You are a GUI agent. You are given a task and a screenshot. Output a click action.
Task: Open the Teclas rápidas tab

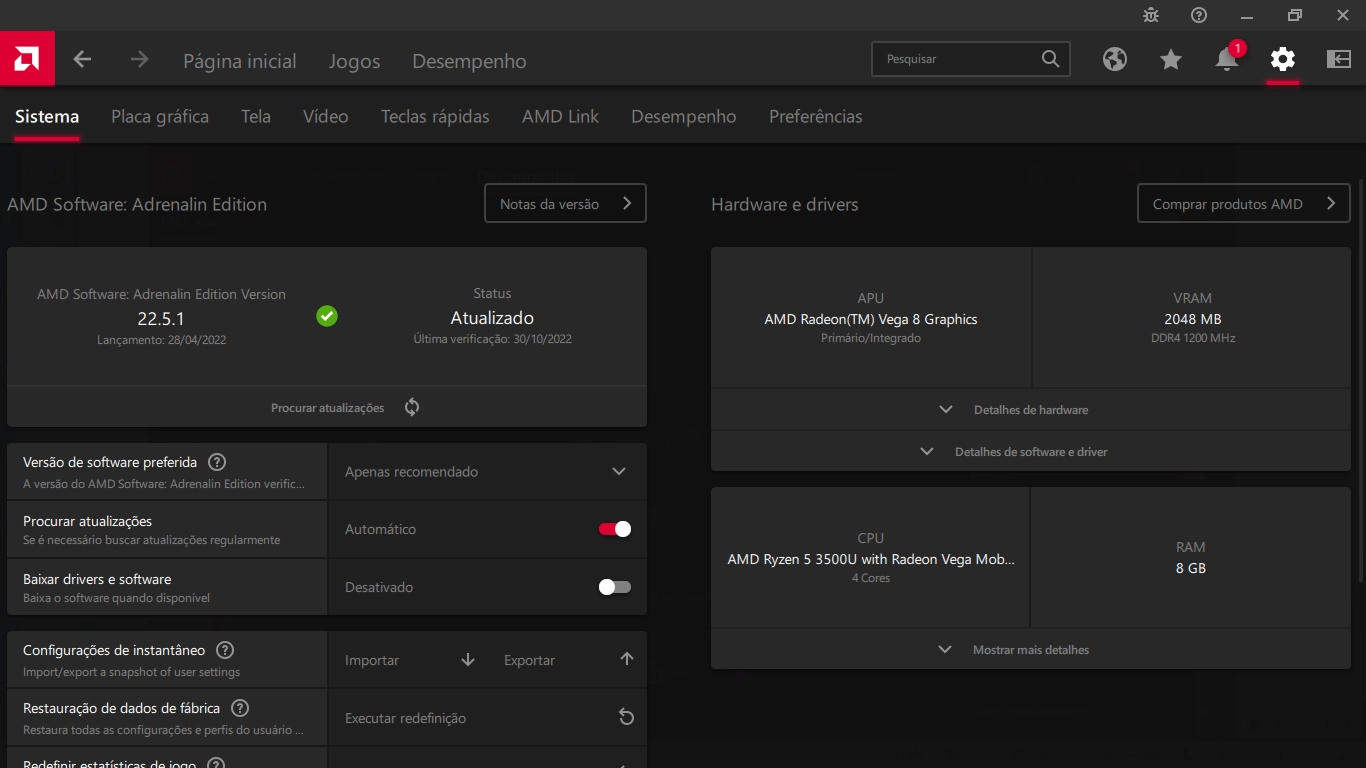click(x=435, y=117)
